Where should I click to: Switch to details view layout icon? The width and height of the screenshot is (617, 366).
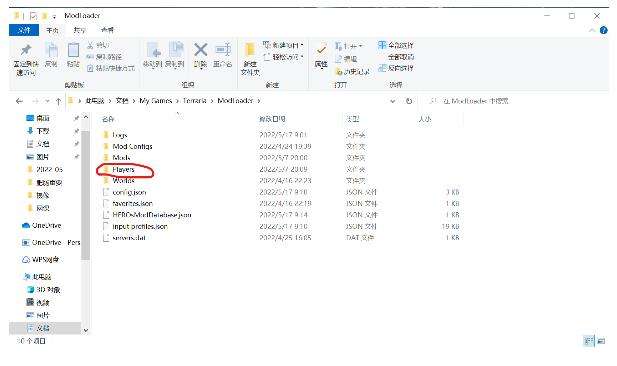pyautogui.click(x=589, y=341)
